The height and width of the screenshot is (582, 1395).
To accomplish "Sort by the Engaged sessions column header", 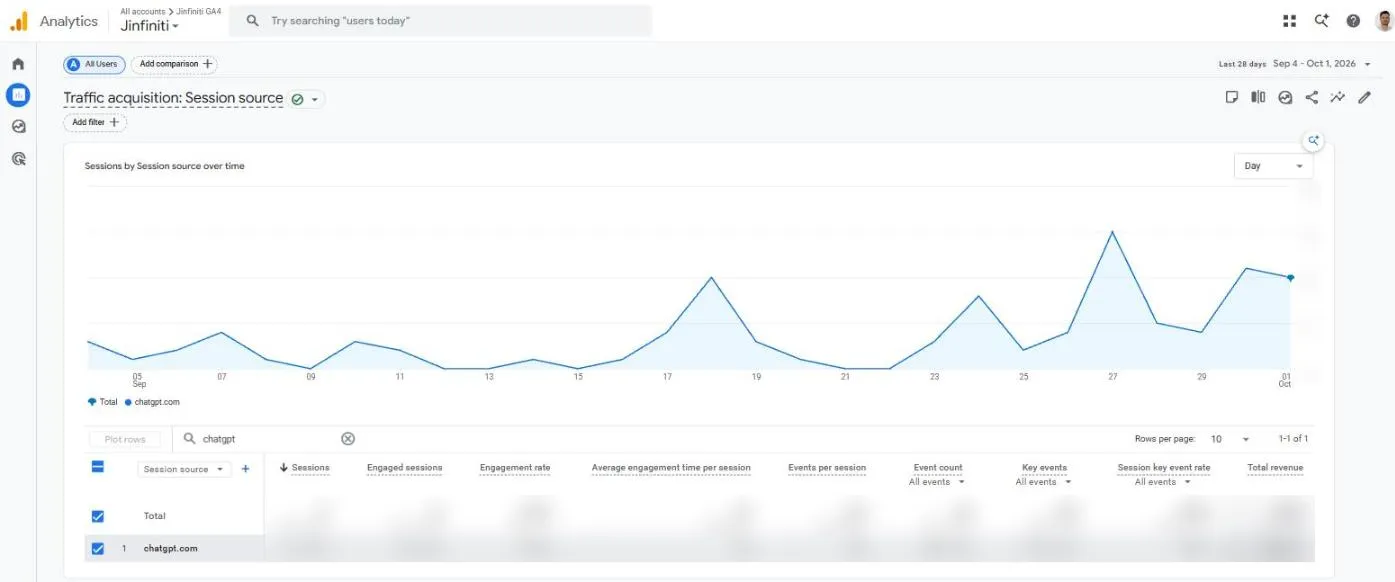I will (x=404, y=467).
